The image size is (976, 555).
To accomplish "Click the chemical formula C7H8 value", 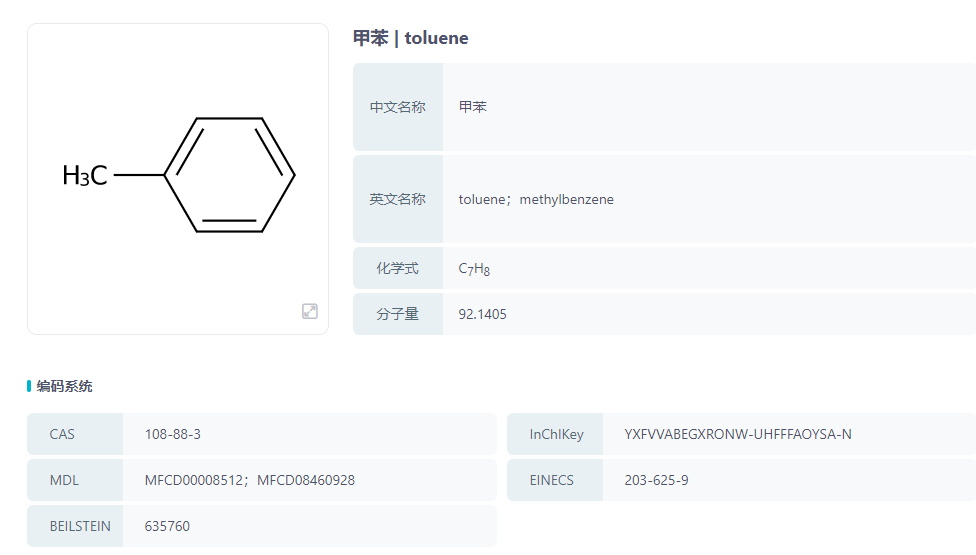I will pos(474,268).
